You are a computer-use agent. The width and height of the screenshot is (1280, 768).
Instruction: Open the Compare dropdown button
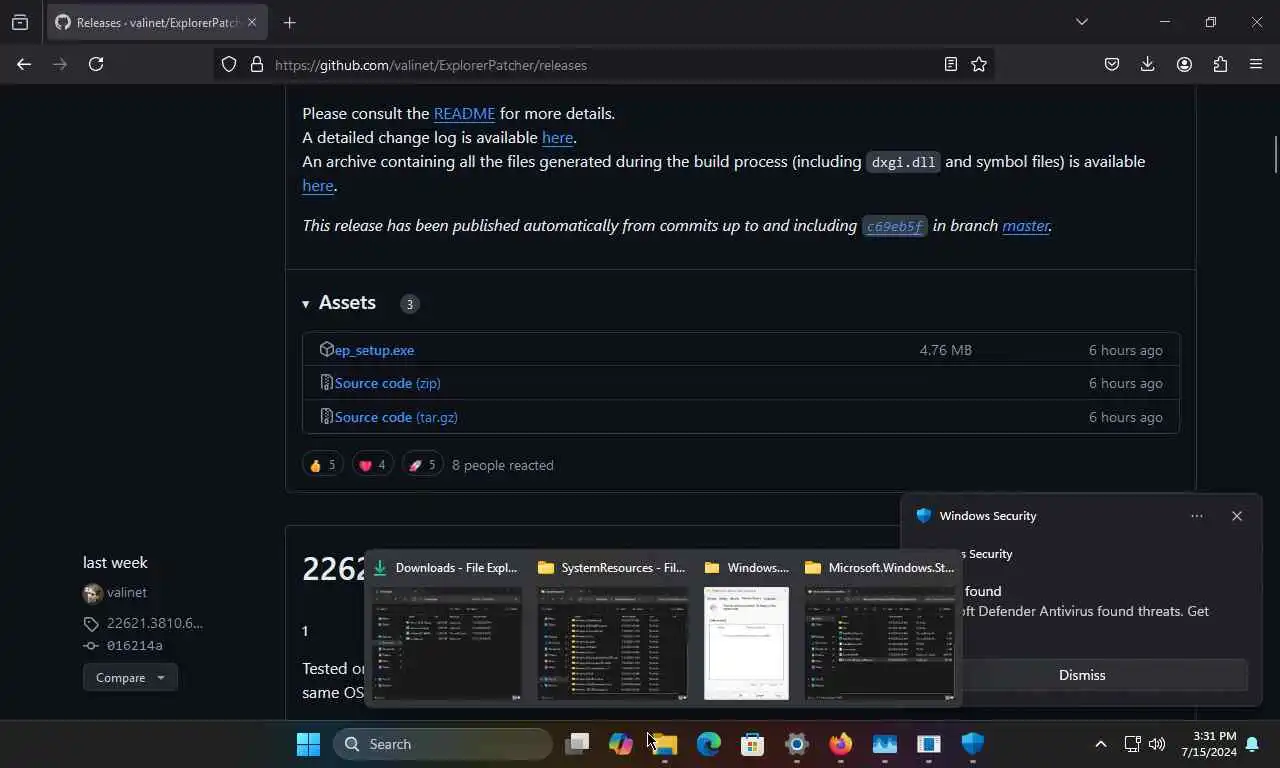130,678
